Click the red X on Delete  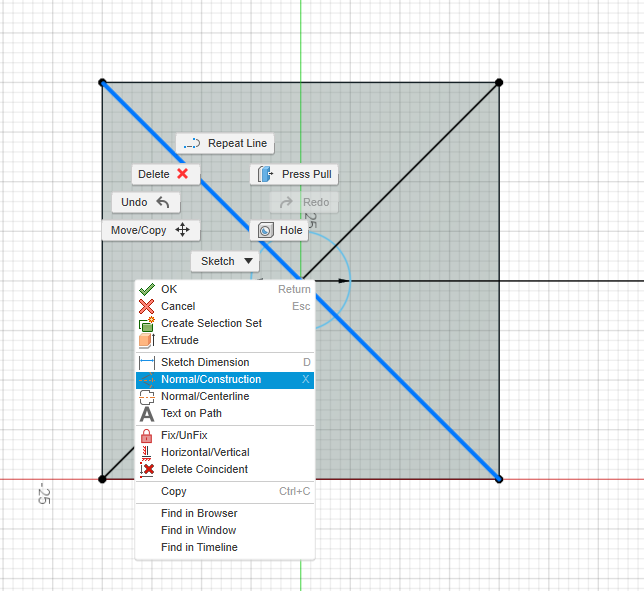click(183, 174)
